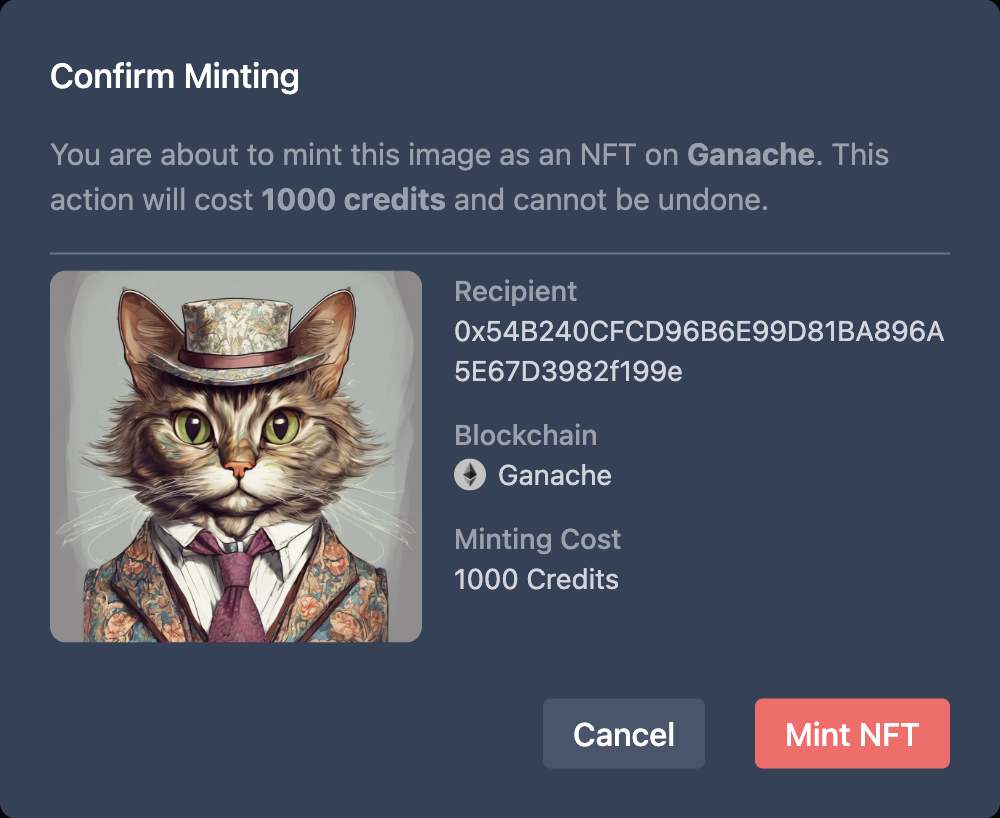The width and height of the screenshot is (1000, 818).
Task: Click the dialog description paragraph
Action: [468, 177]
